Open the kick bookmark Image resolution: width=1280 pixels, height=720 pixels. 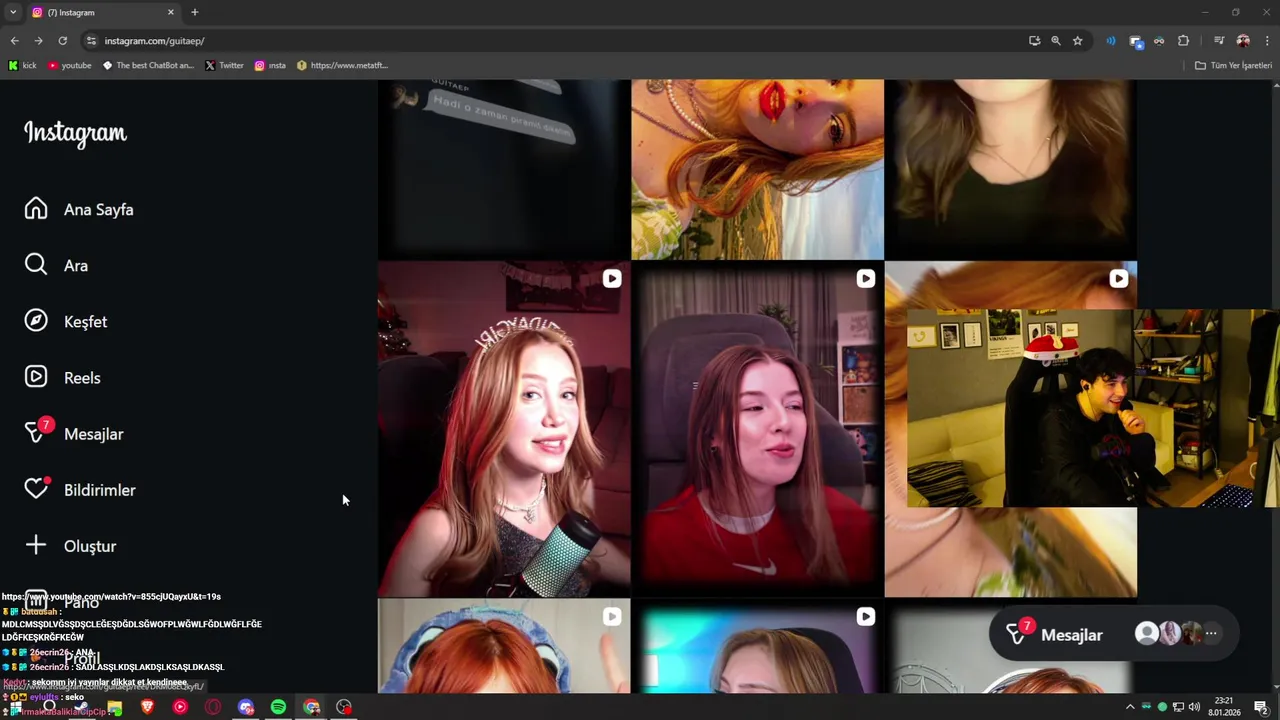[22, 65]
